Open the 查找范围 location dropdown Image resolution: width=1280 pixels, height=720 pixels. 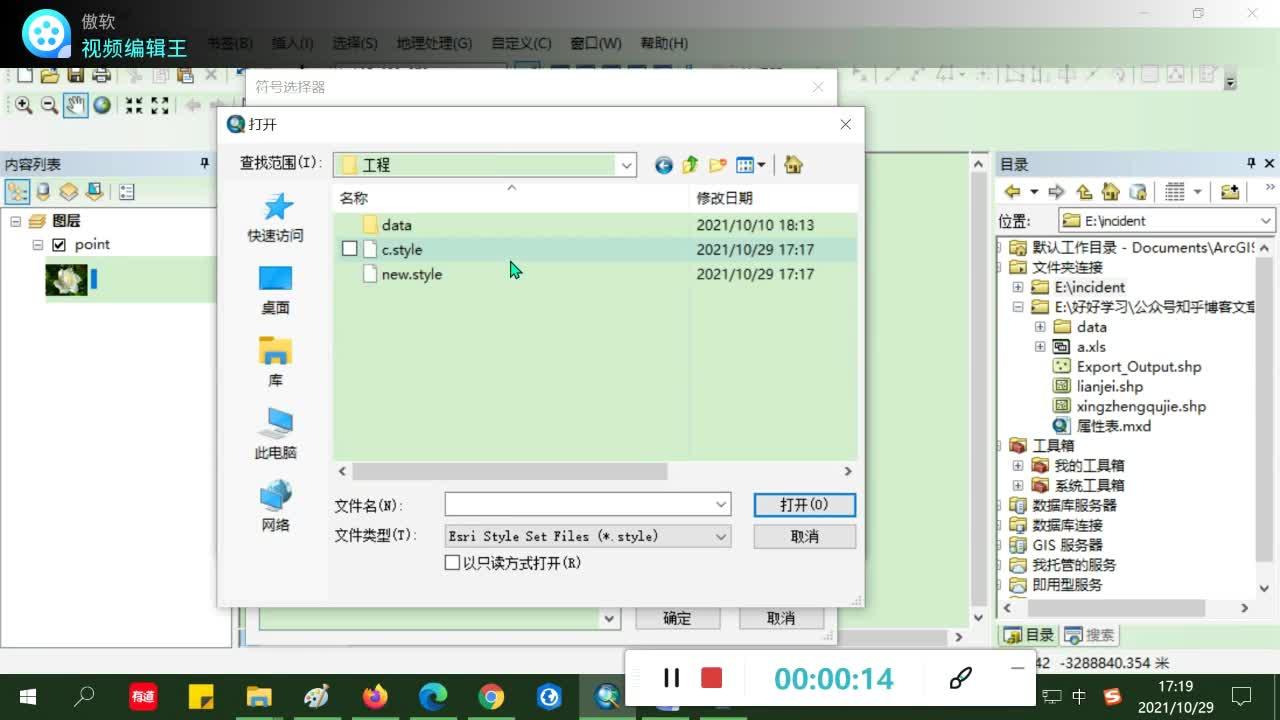pyautogui.click(x=625, y=165)
